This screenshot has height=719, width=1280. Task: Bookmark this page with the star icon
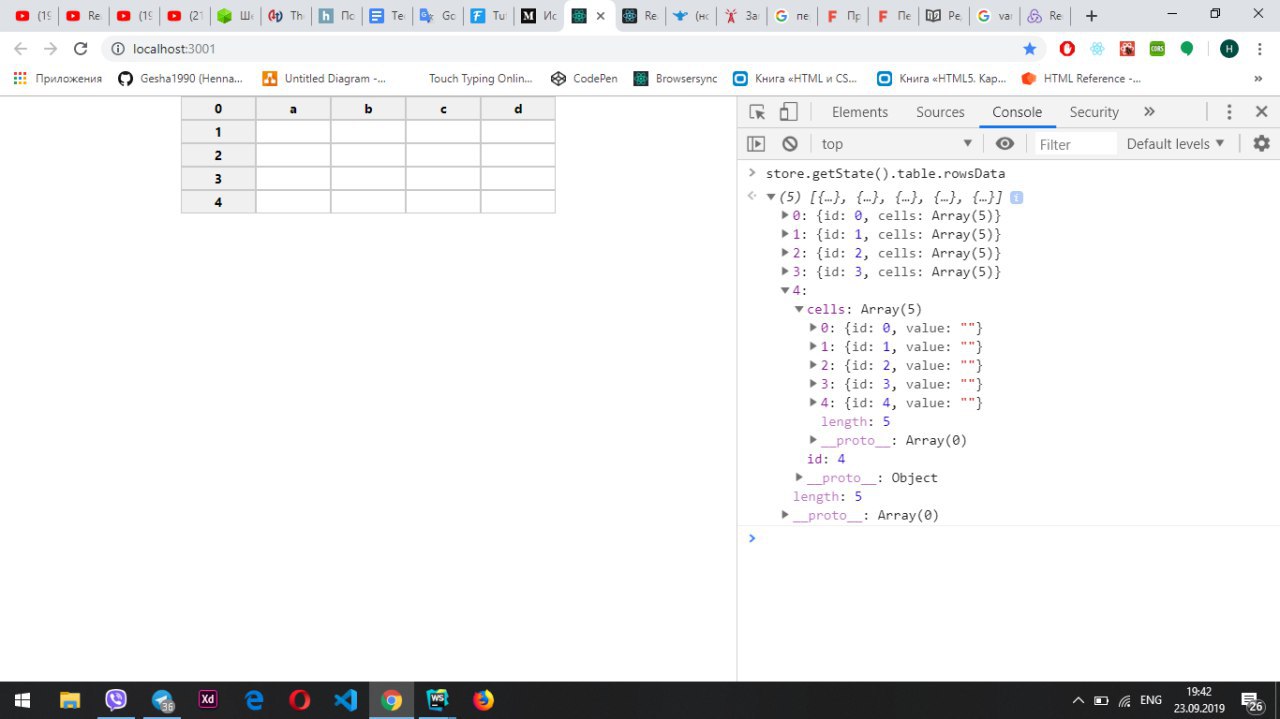pyautogui.click(x=1030, y=49)
